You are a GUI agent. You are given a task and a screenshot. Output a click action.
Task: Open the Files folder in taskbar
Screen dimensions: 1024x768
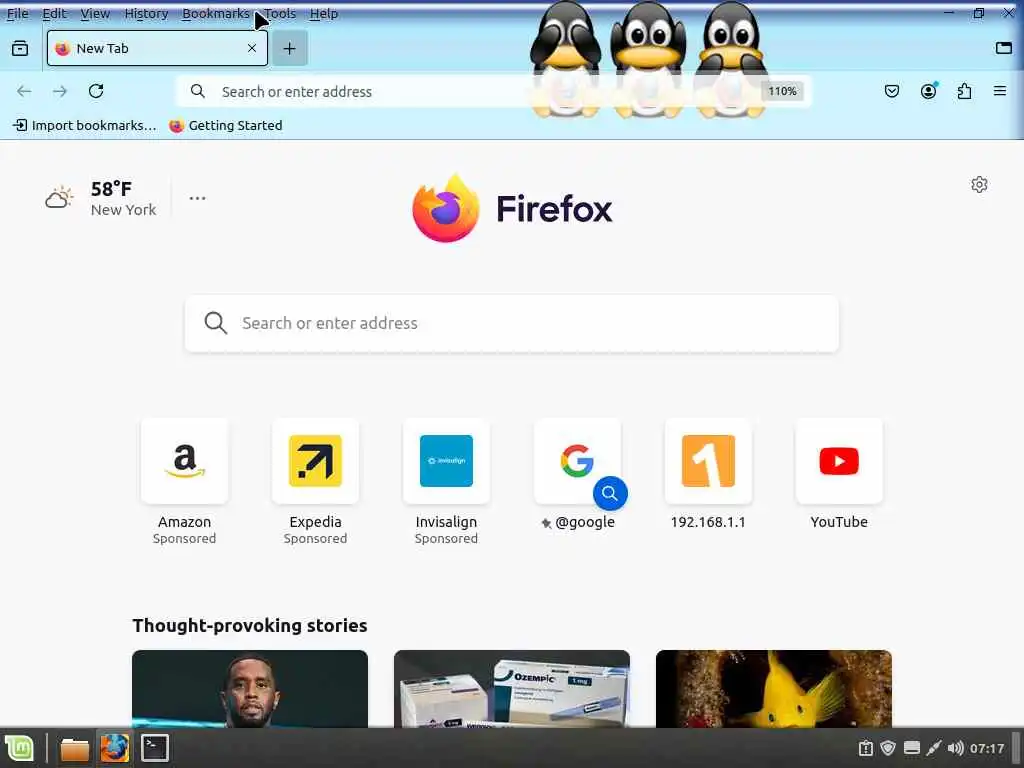74,748
